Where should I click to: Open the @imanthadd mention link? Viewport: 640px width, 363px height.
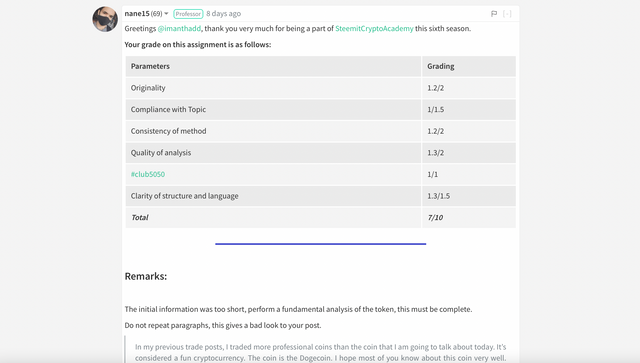click(179, 29)
